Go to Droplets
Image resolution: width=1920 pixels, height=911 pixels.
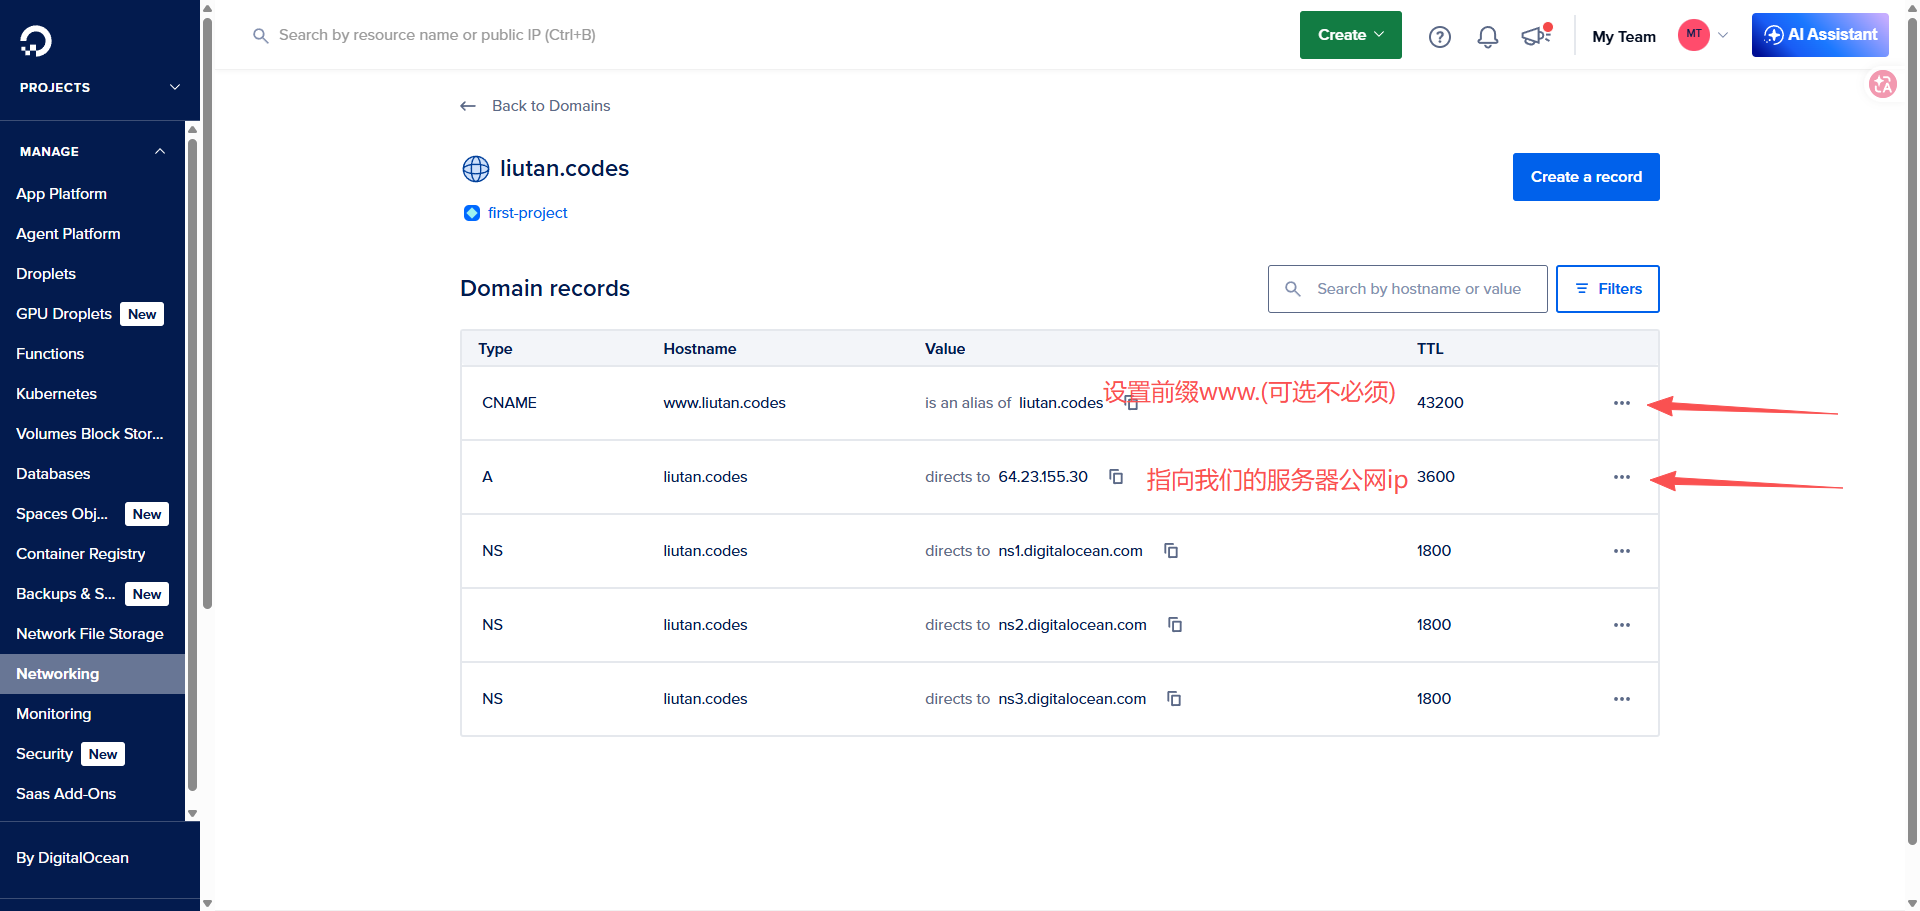click(x=46, y=274)
